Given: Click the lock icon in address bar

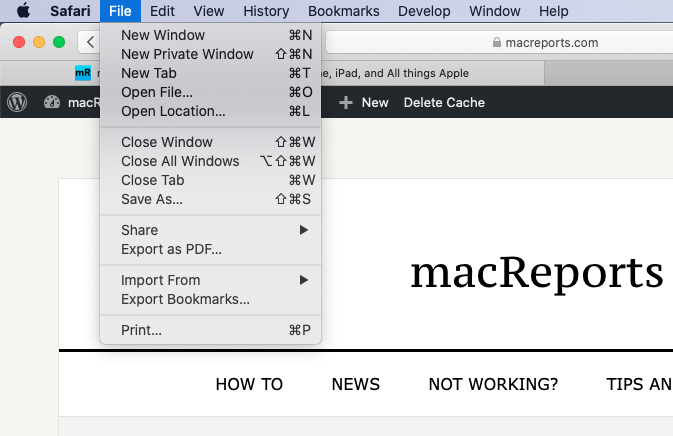Looking at the screenshot, I should 497,42.
